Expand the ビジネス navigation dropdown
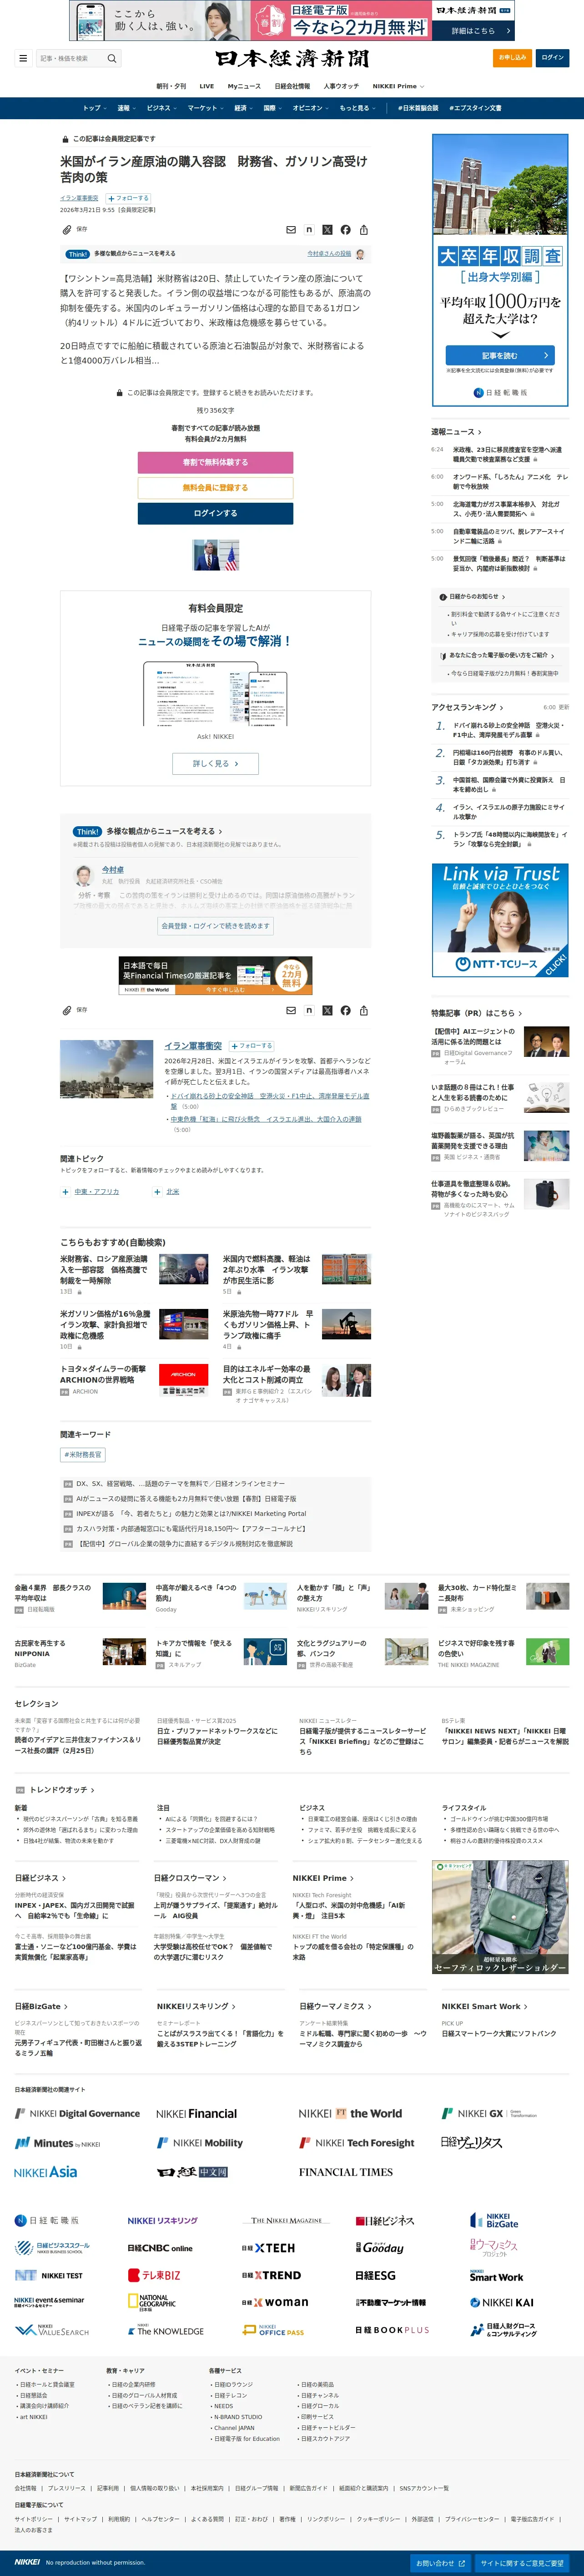The image size is (584, 2576). click(x=161, y=108)
